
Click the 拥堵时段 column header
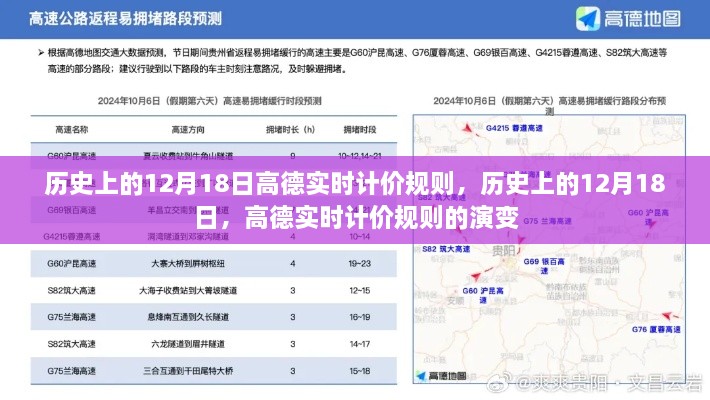pyautogui.click(x=360, y=130)
